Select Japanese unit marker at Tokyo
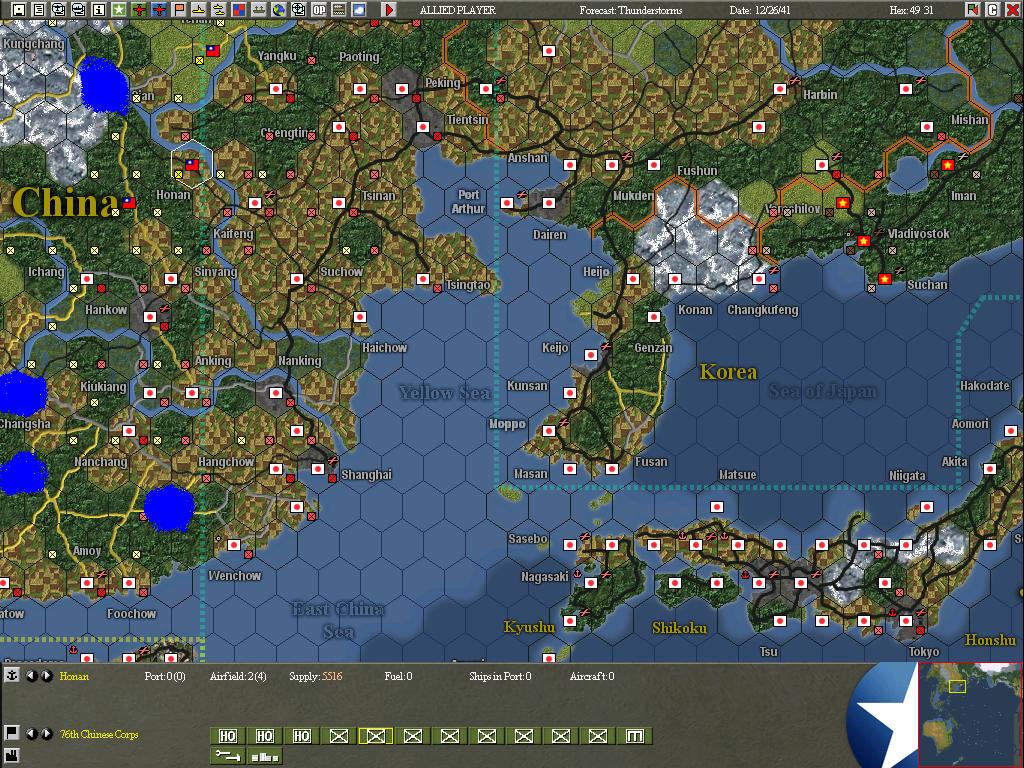1024x768 pixels. click(906, 621)
